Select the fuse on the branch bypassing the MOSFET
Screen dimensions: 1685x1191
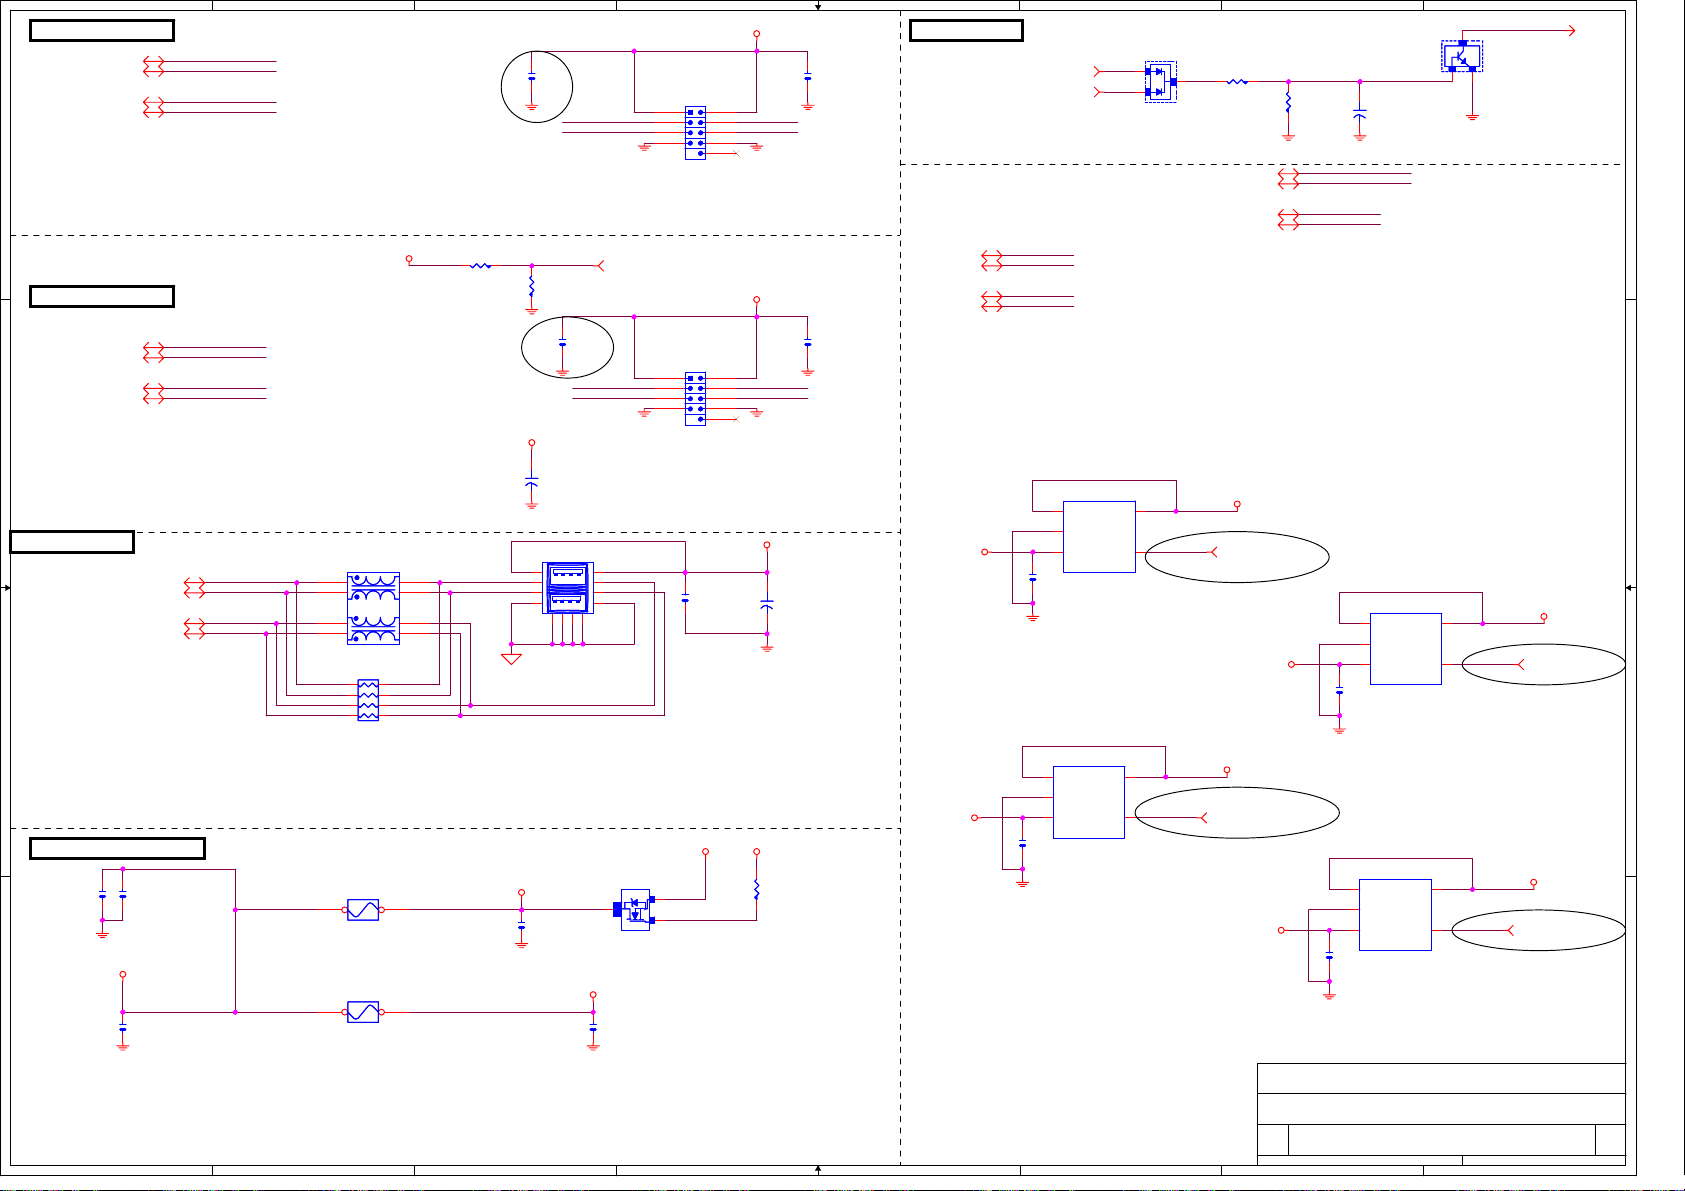363,1012
